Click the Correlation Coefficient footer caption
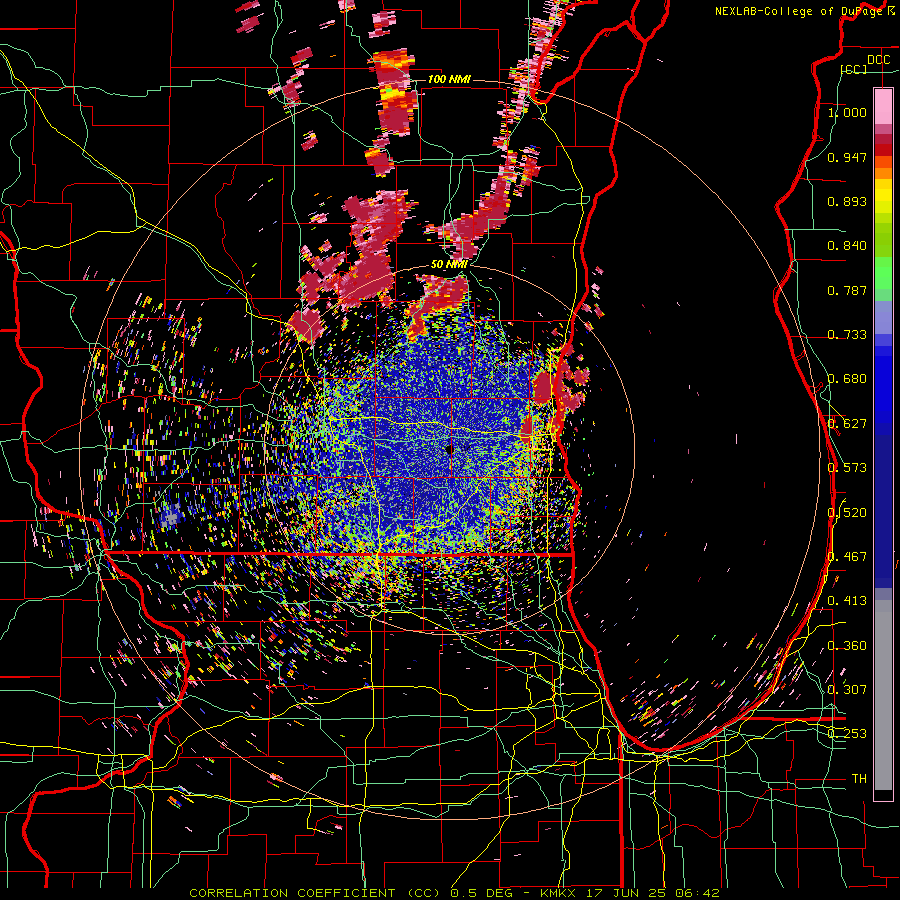 point(454,893)
